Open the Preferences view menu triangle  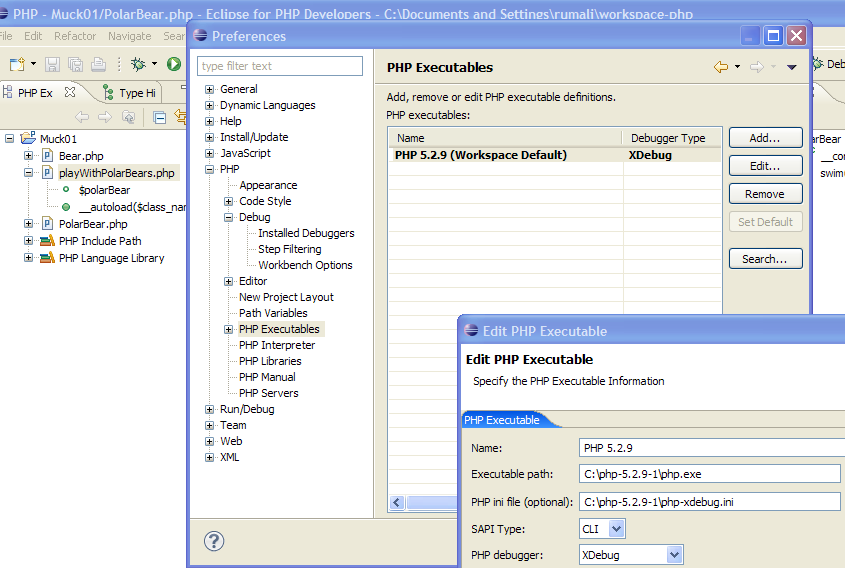coord(792,67)
